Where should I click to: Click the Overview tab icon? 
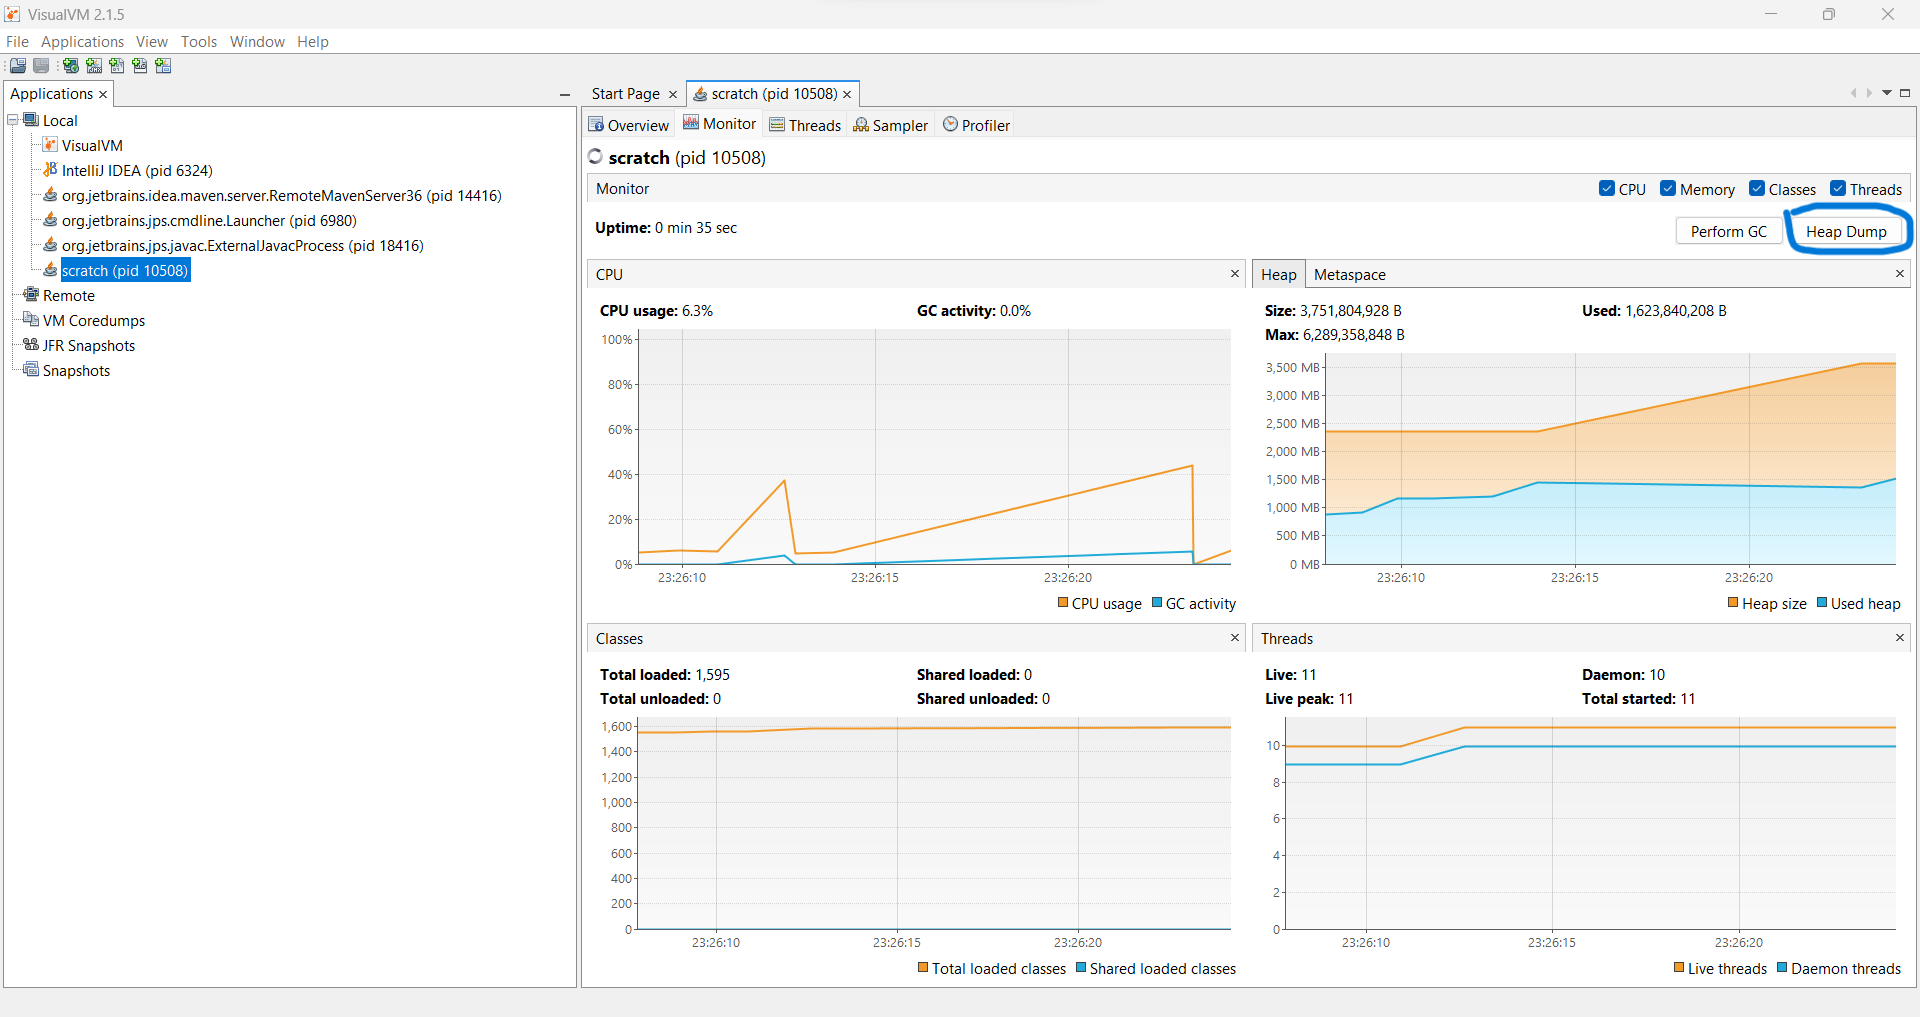point(596,124)
